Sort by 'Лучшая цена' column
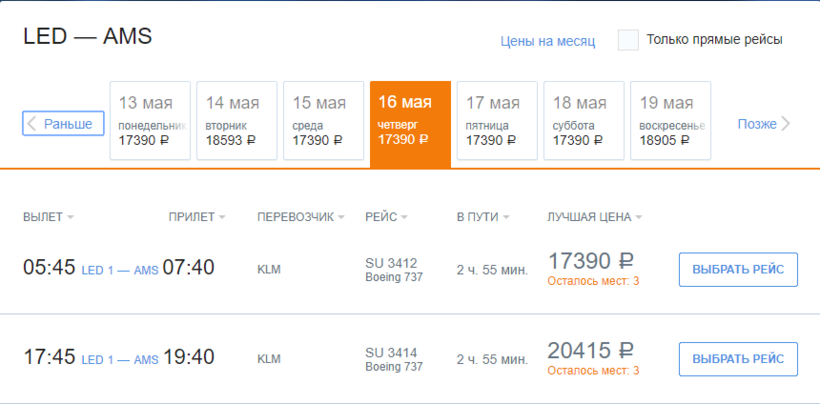Image resolution: width=820 pixels, height=404 pixels. (594, 217)
